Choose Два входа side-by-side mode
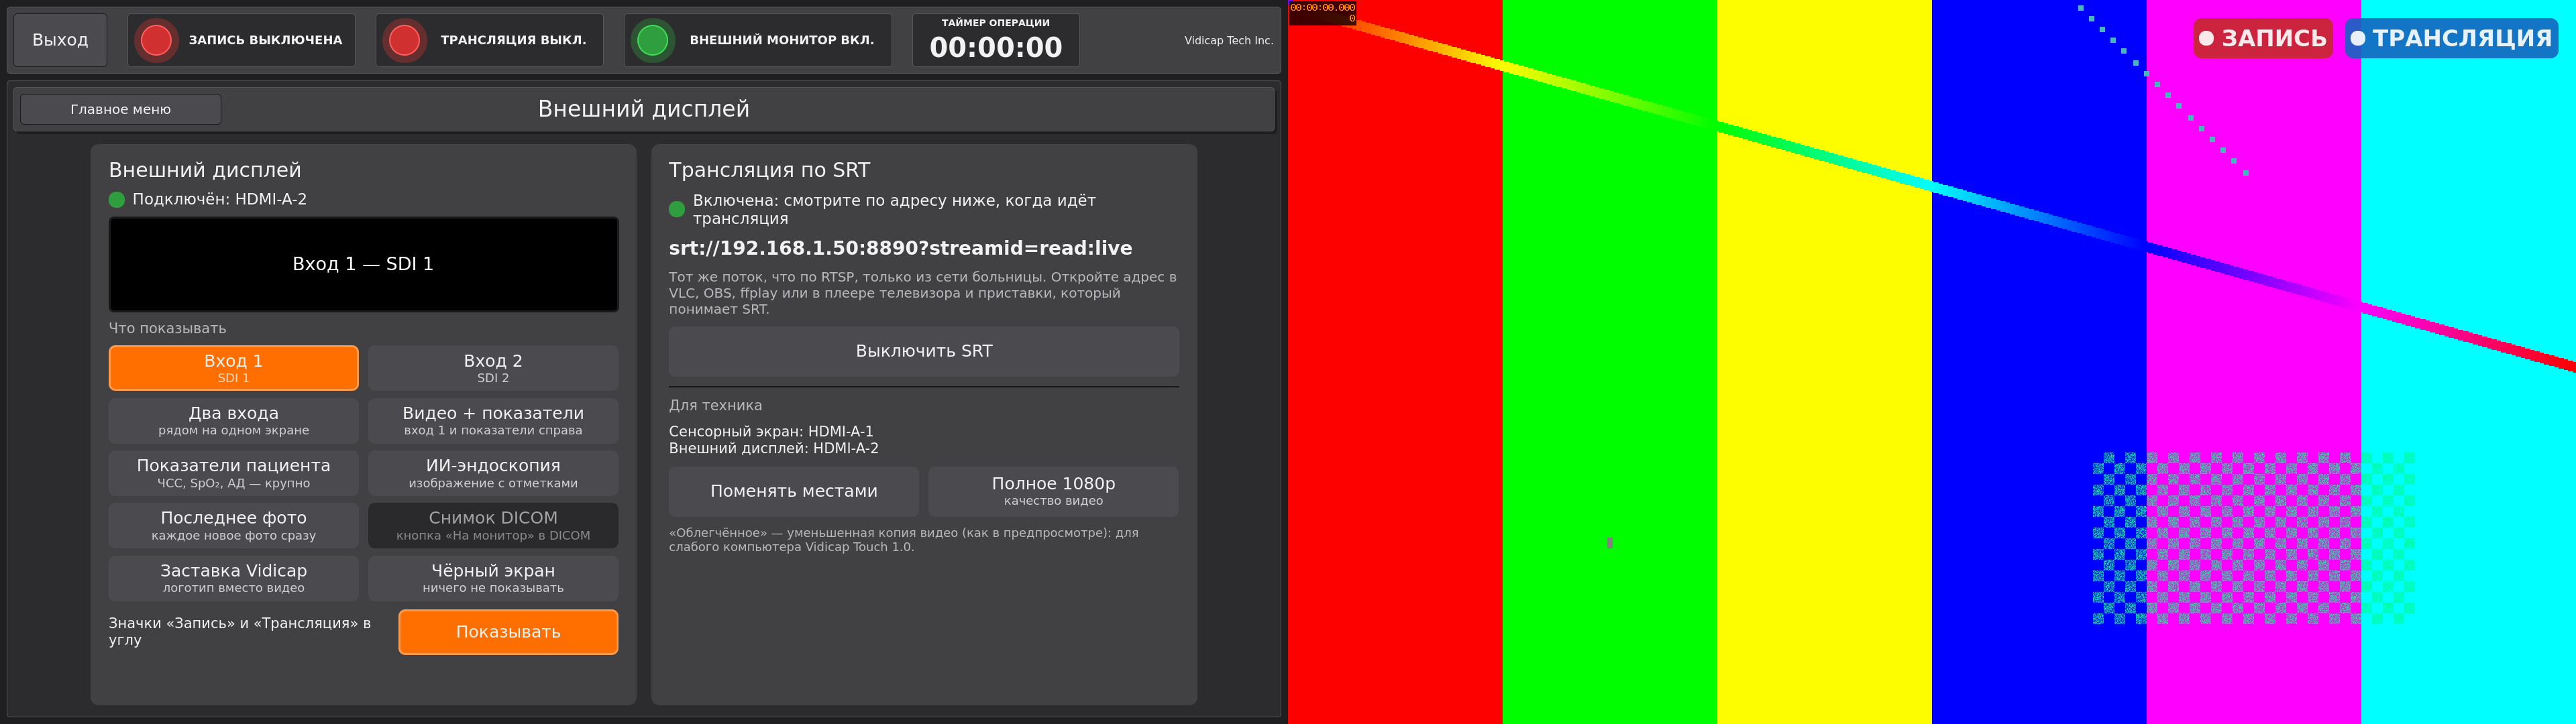 pos(234,421)
